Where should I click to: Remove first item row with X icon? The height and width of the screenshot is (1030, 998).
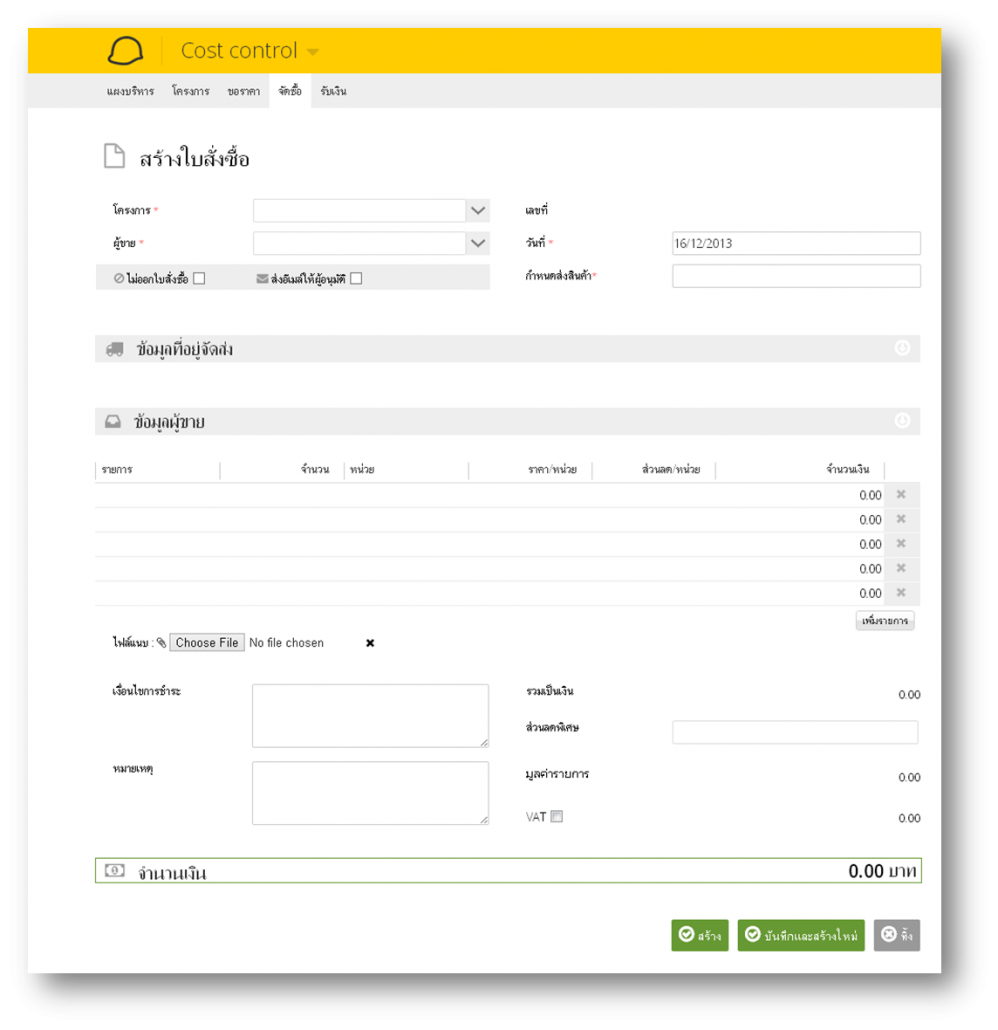901,495
